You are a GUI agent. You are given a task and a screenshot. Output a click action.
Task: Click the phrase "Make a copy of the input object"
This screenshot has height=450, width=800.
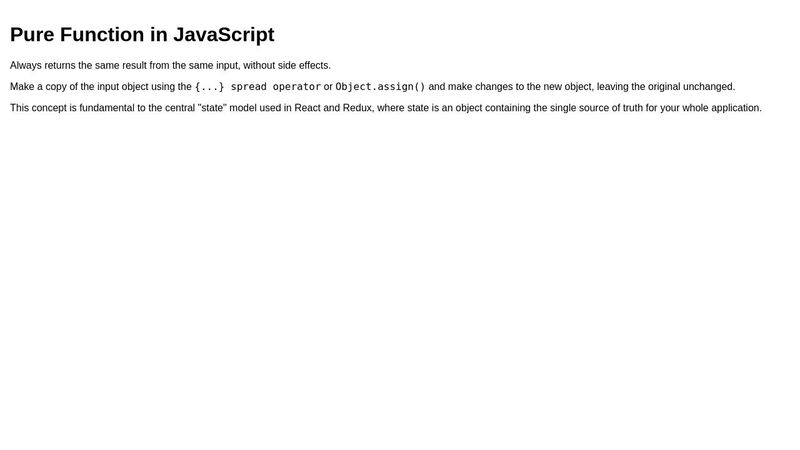79,87
